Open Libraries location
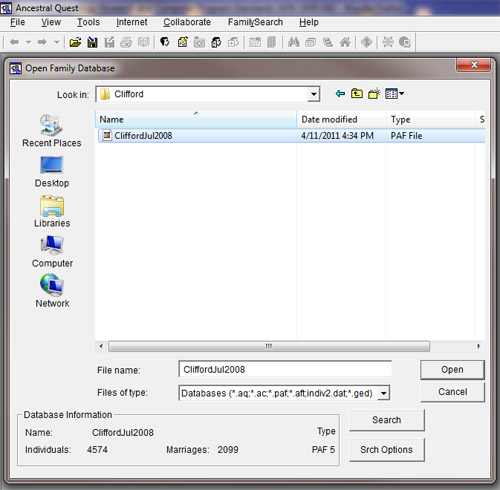 [x=52, y=212]
